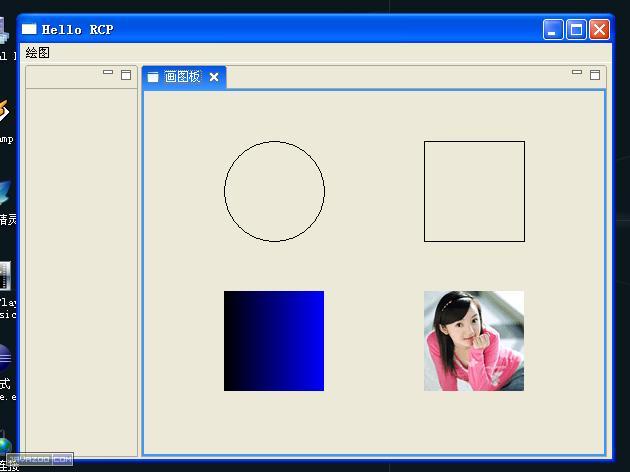The image size is (630, 472).
Task: Open the 绘图 menu
Action: [x=37, y=53]
